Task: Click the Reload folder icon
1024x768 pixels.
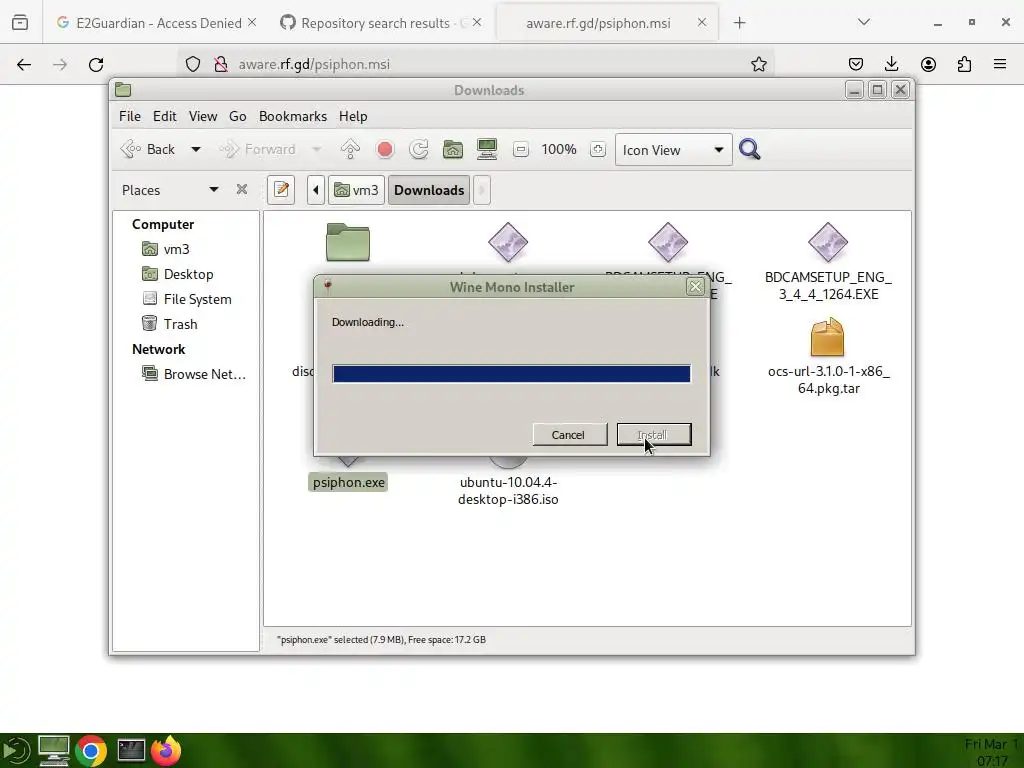Action: [x=419, y=150]
